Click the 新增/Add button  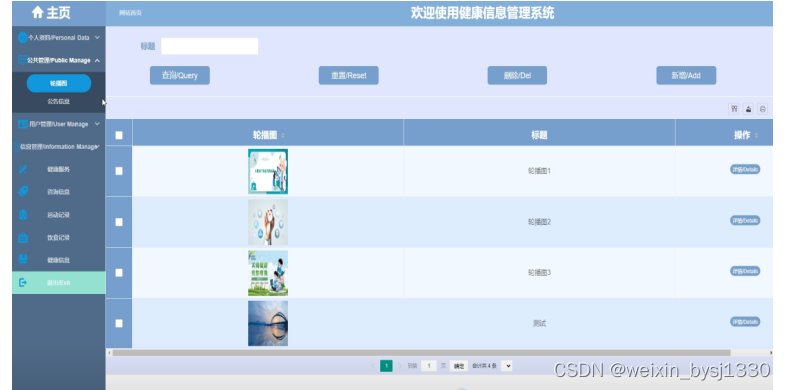coord(686,76)
